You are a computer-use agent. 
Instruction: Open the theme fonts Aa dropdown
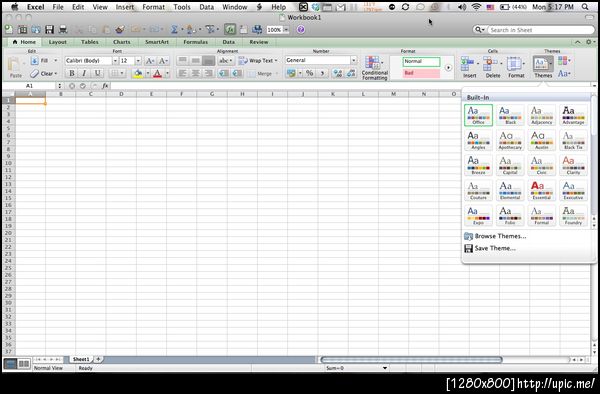point(564,73)
